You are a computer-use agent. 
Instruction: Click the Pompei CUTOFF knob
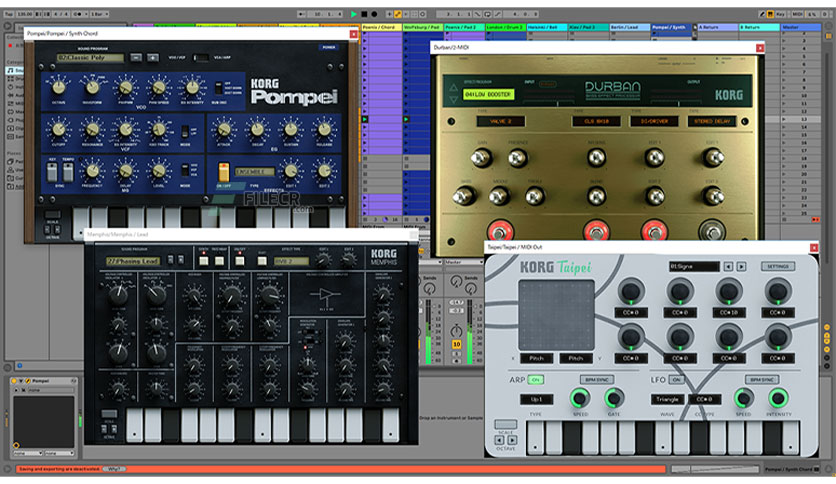coord(59,129)
